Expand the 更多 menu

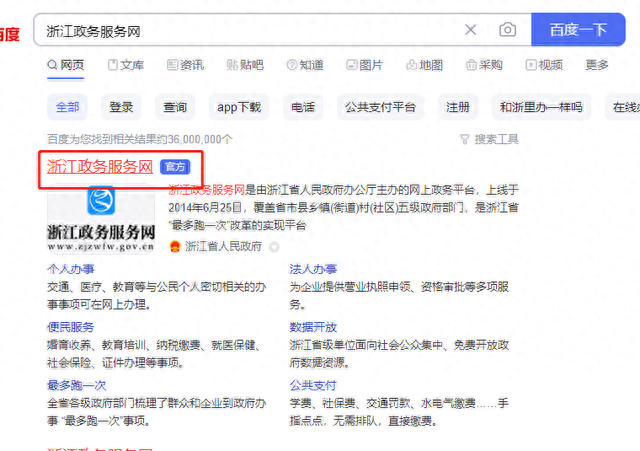596,65
